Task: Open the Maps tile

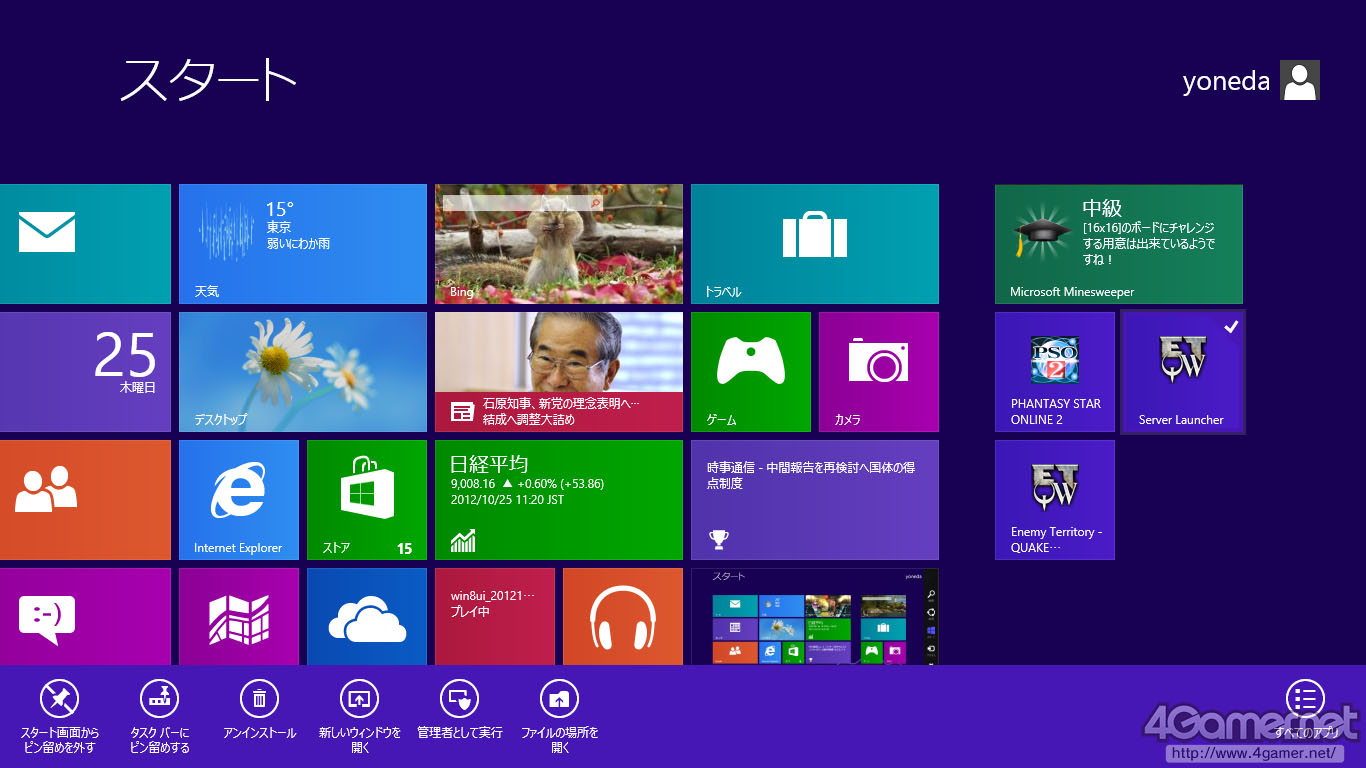Action: (239, 616)
